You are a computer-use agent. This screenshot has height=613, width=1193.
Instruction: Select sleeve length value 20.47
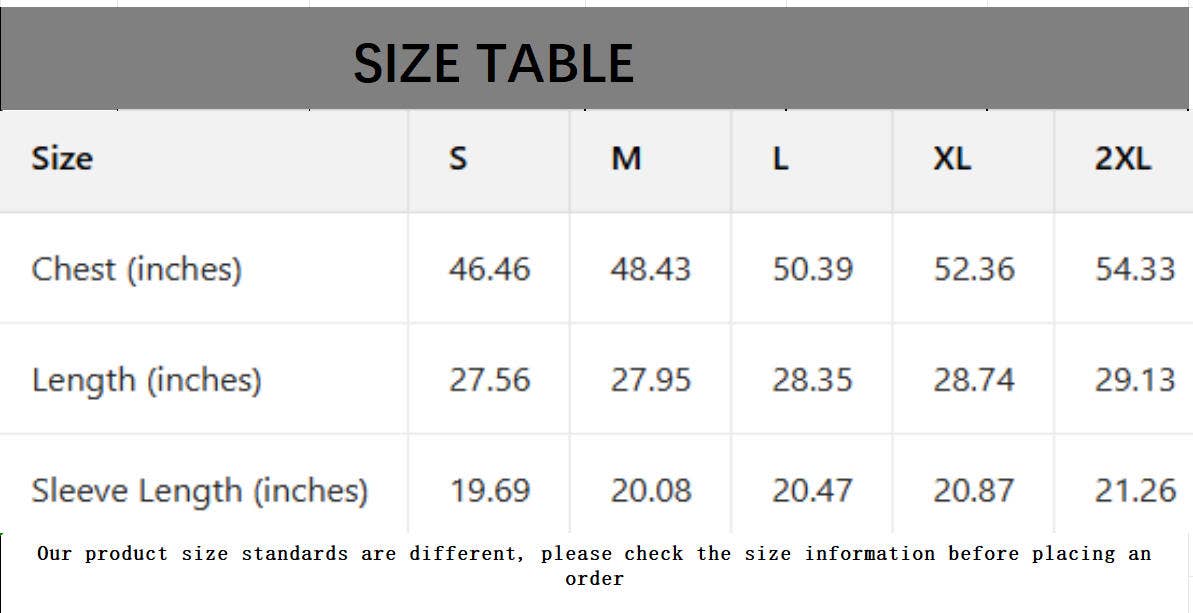(x=812, y=491)
